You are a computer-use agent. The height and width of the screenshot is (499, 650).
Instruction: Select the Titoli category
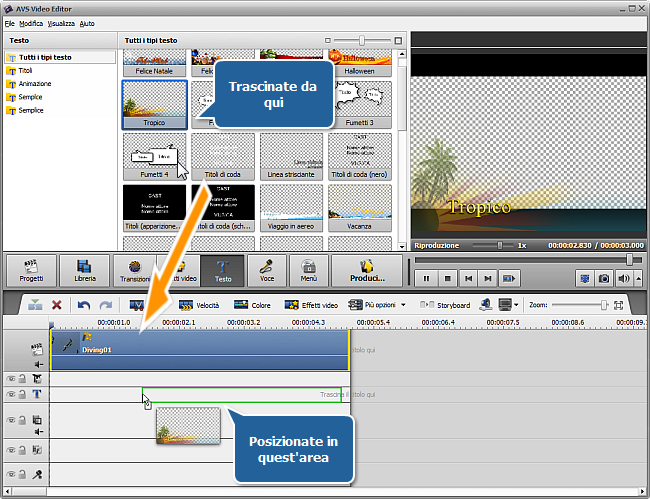tap(25, 70)
